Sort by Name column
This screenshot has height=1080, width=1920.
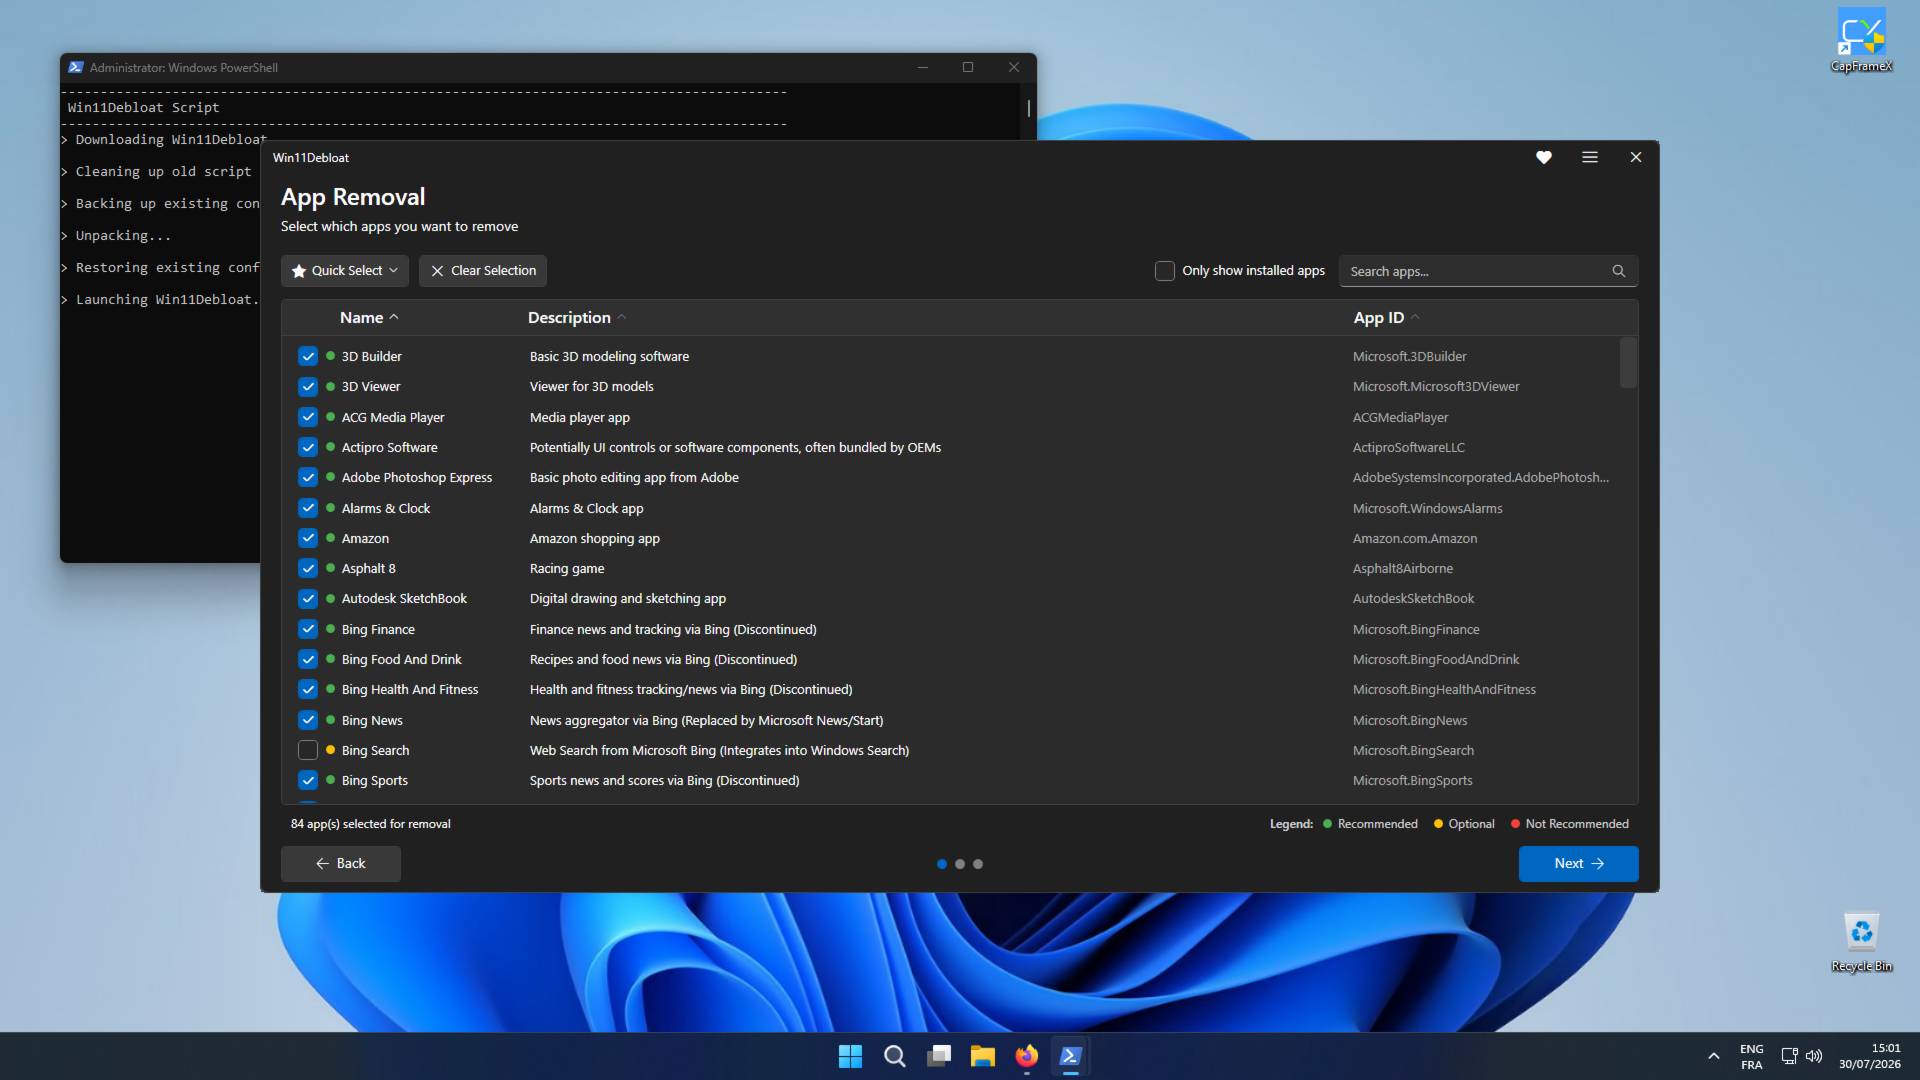[369, 317]
